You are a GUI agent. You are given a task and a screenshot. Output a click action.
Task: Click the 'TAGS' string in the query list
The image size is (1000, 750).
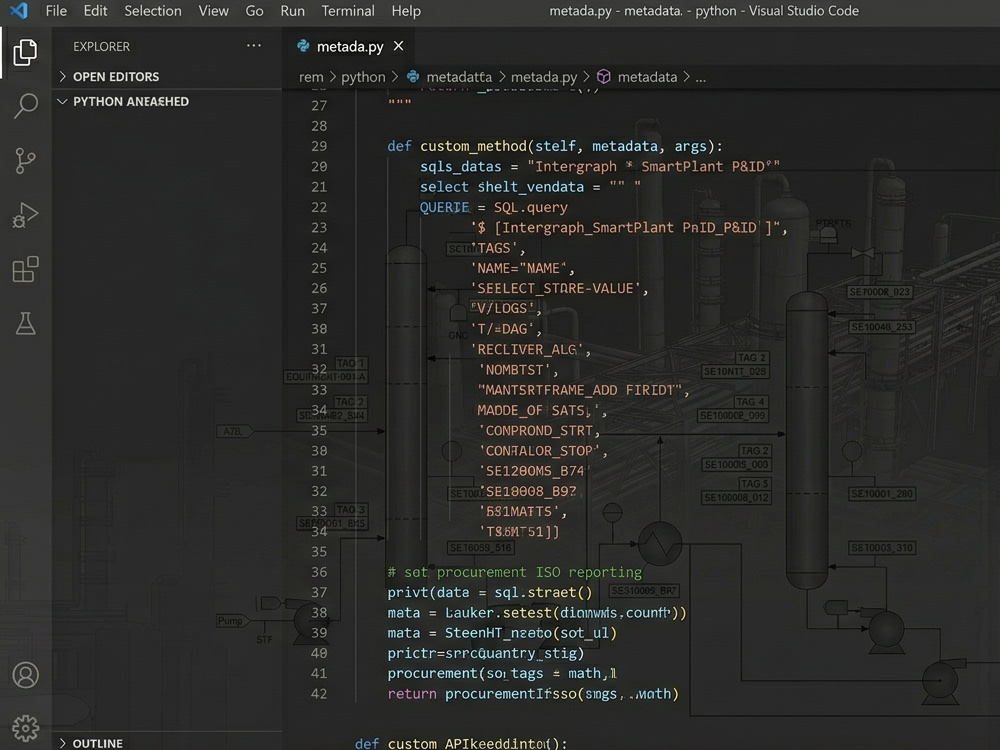coord(494,248)
